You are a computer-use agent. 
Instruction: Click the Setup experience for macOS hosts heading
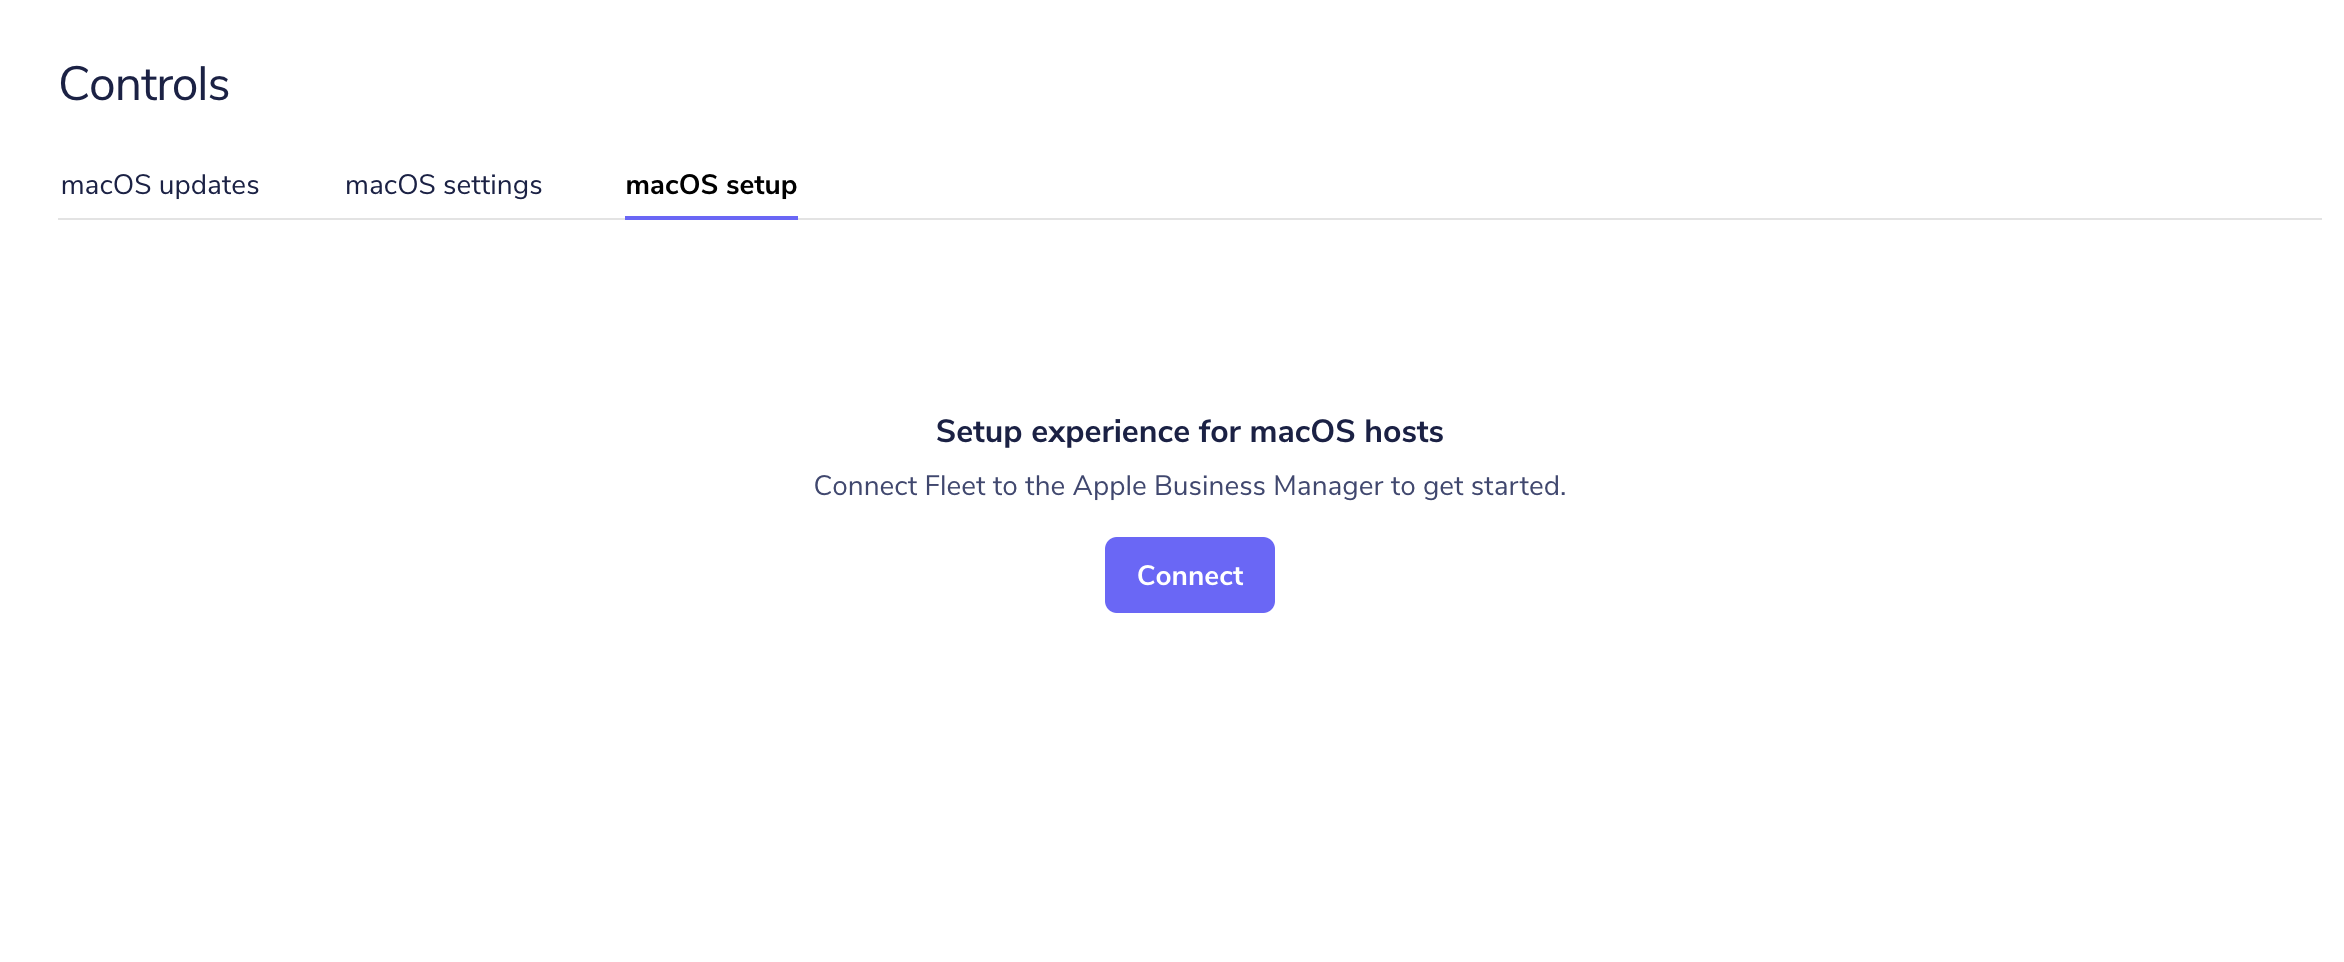point(1189,431)
